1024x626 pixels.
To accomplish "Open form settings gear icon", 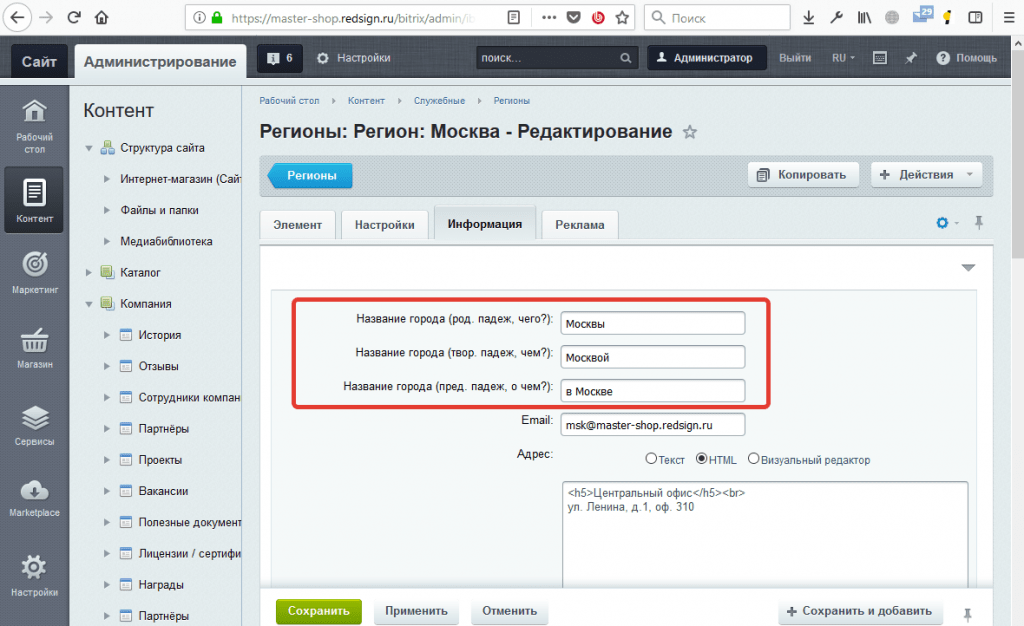I will tap(941, 223).
